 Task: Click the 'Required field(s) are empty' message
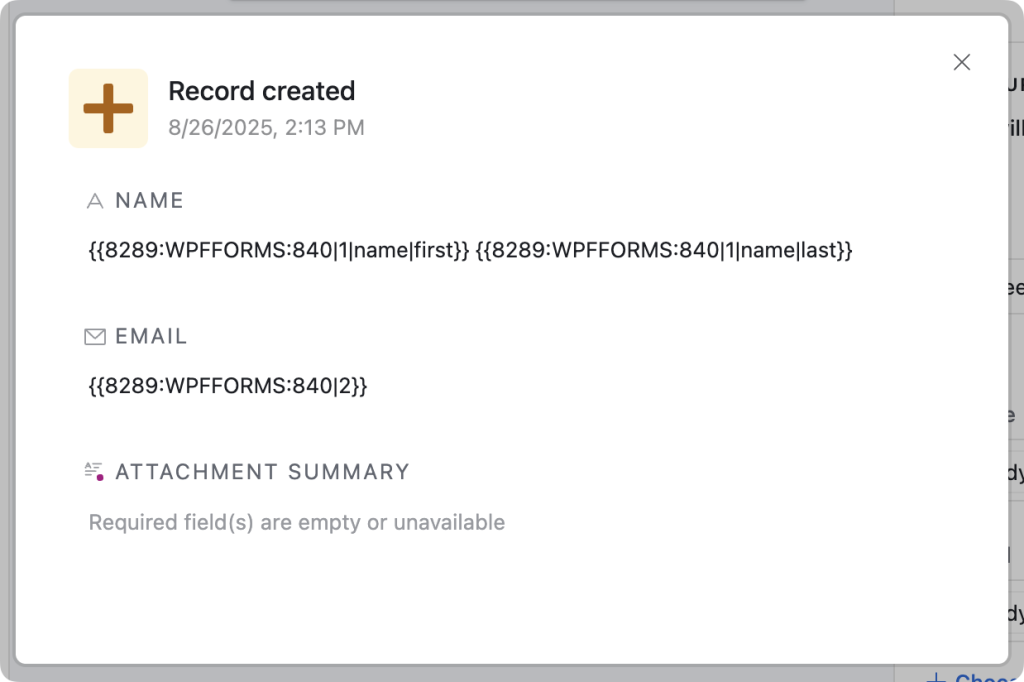[x=296, y=522]
